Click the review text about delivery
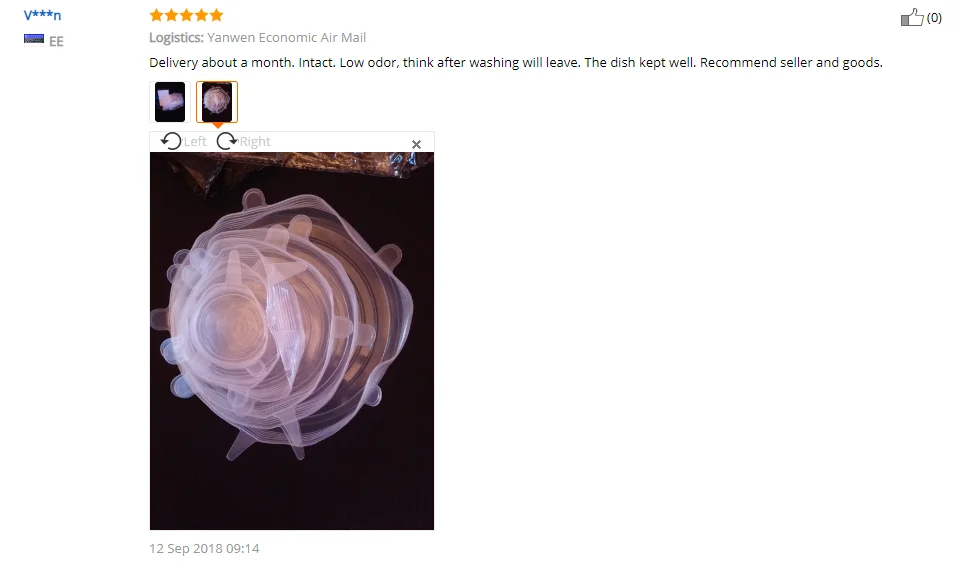The height and width of the screenshot is (572, 973). pos(516,63)
